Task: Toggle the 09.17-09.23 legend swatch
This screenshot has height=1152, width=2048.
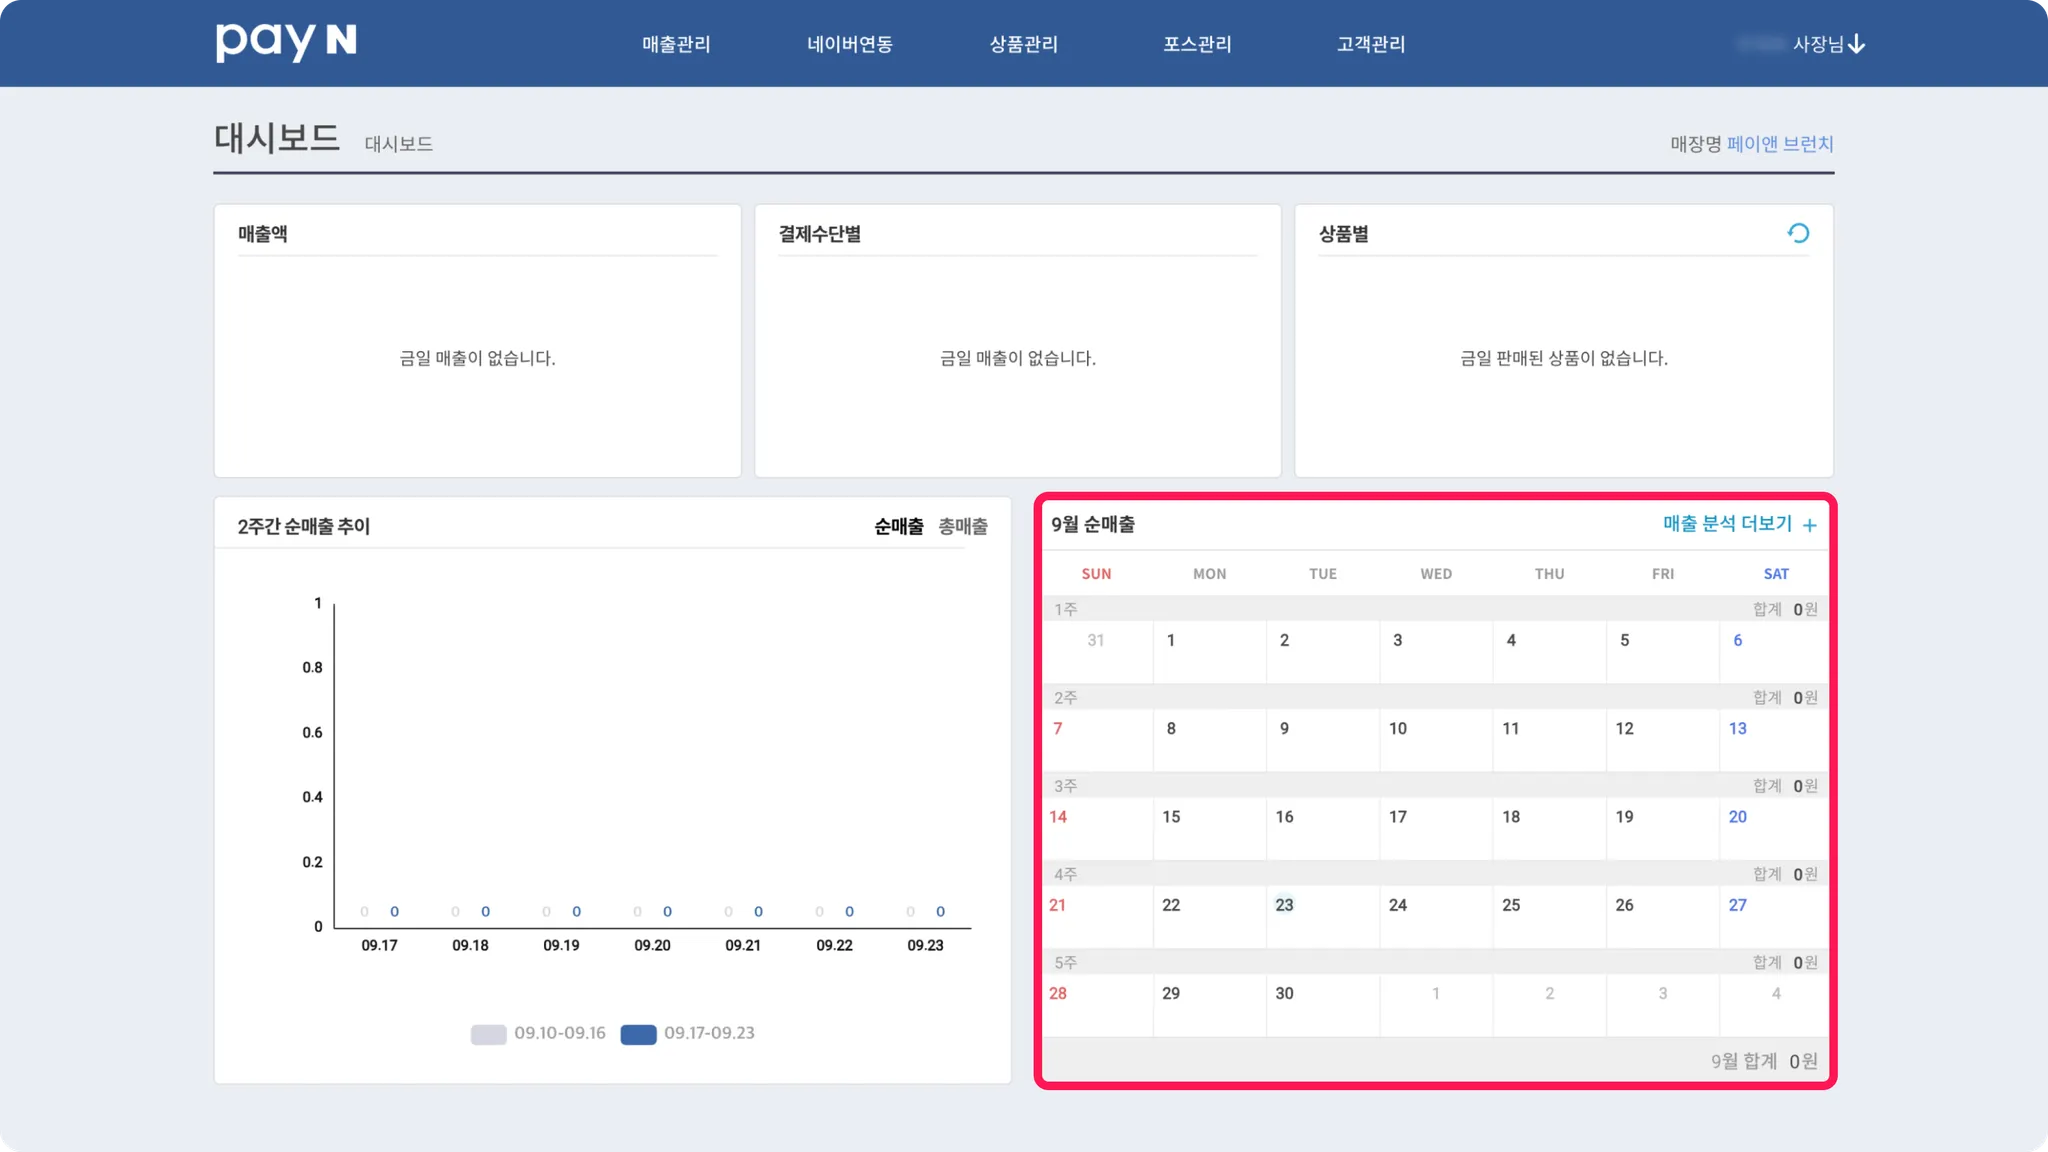Action: click(638, 1034)
